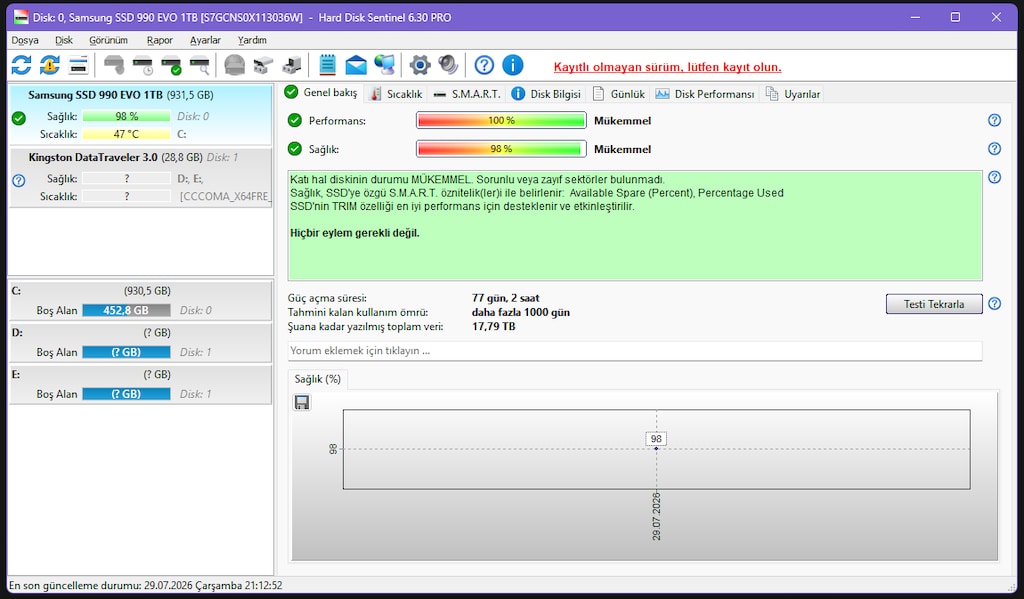The width and height of the screenshot is (1024, 599).
Task: Click the unregistered version red link
Action: pyautogui.click(x=667, y=67)
